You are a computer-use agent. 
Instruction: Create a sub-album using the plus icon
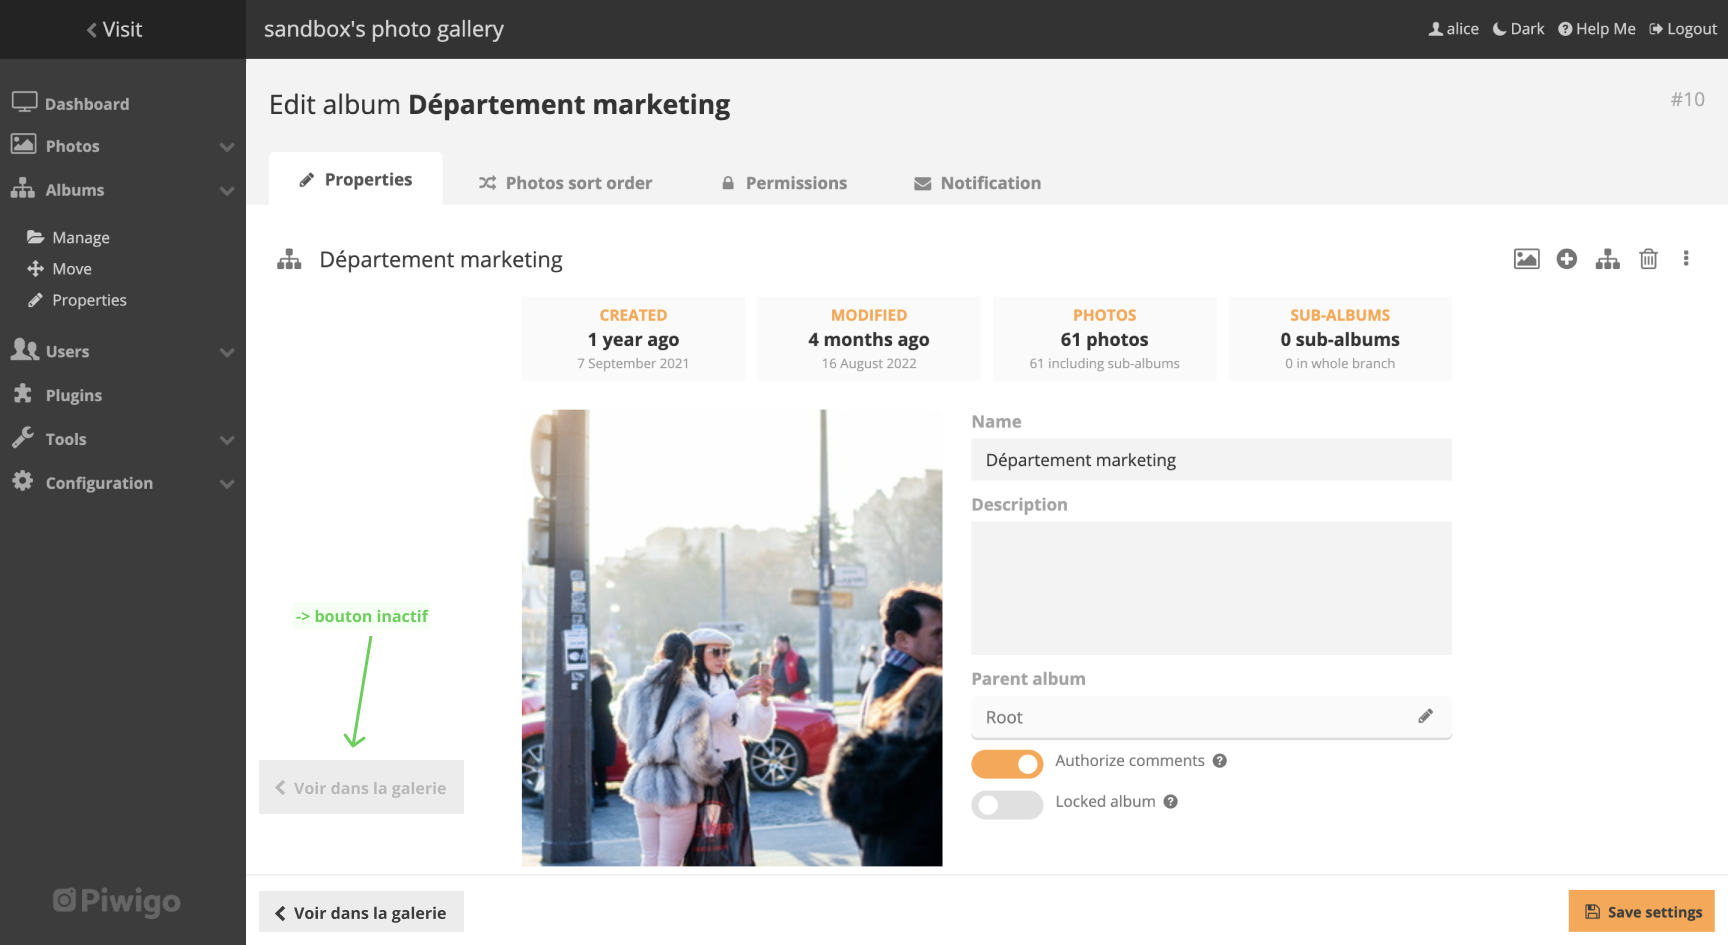pos(1566,258)
